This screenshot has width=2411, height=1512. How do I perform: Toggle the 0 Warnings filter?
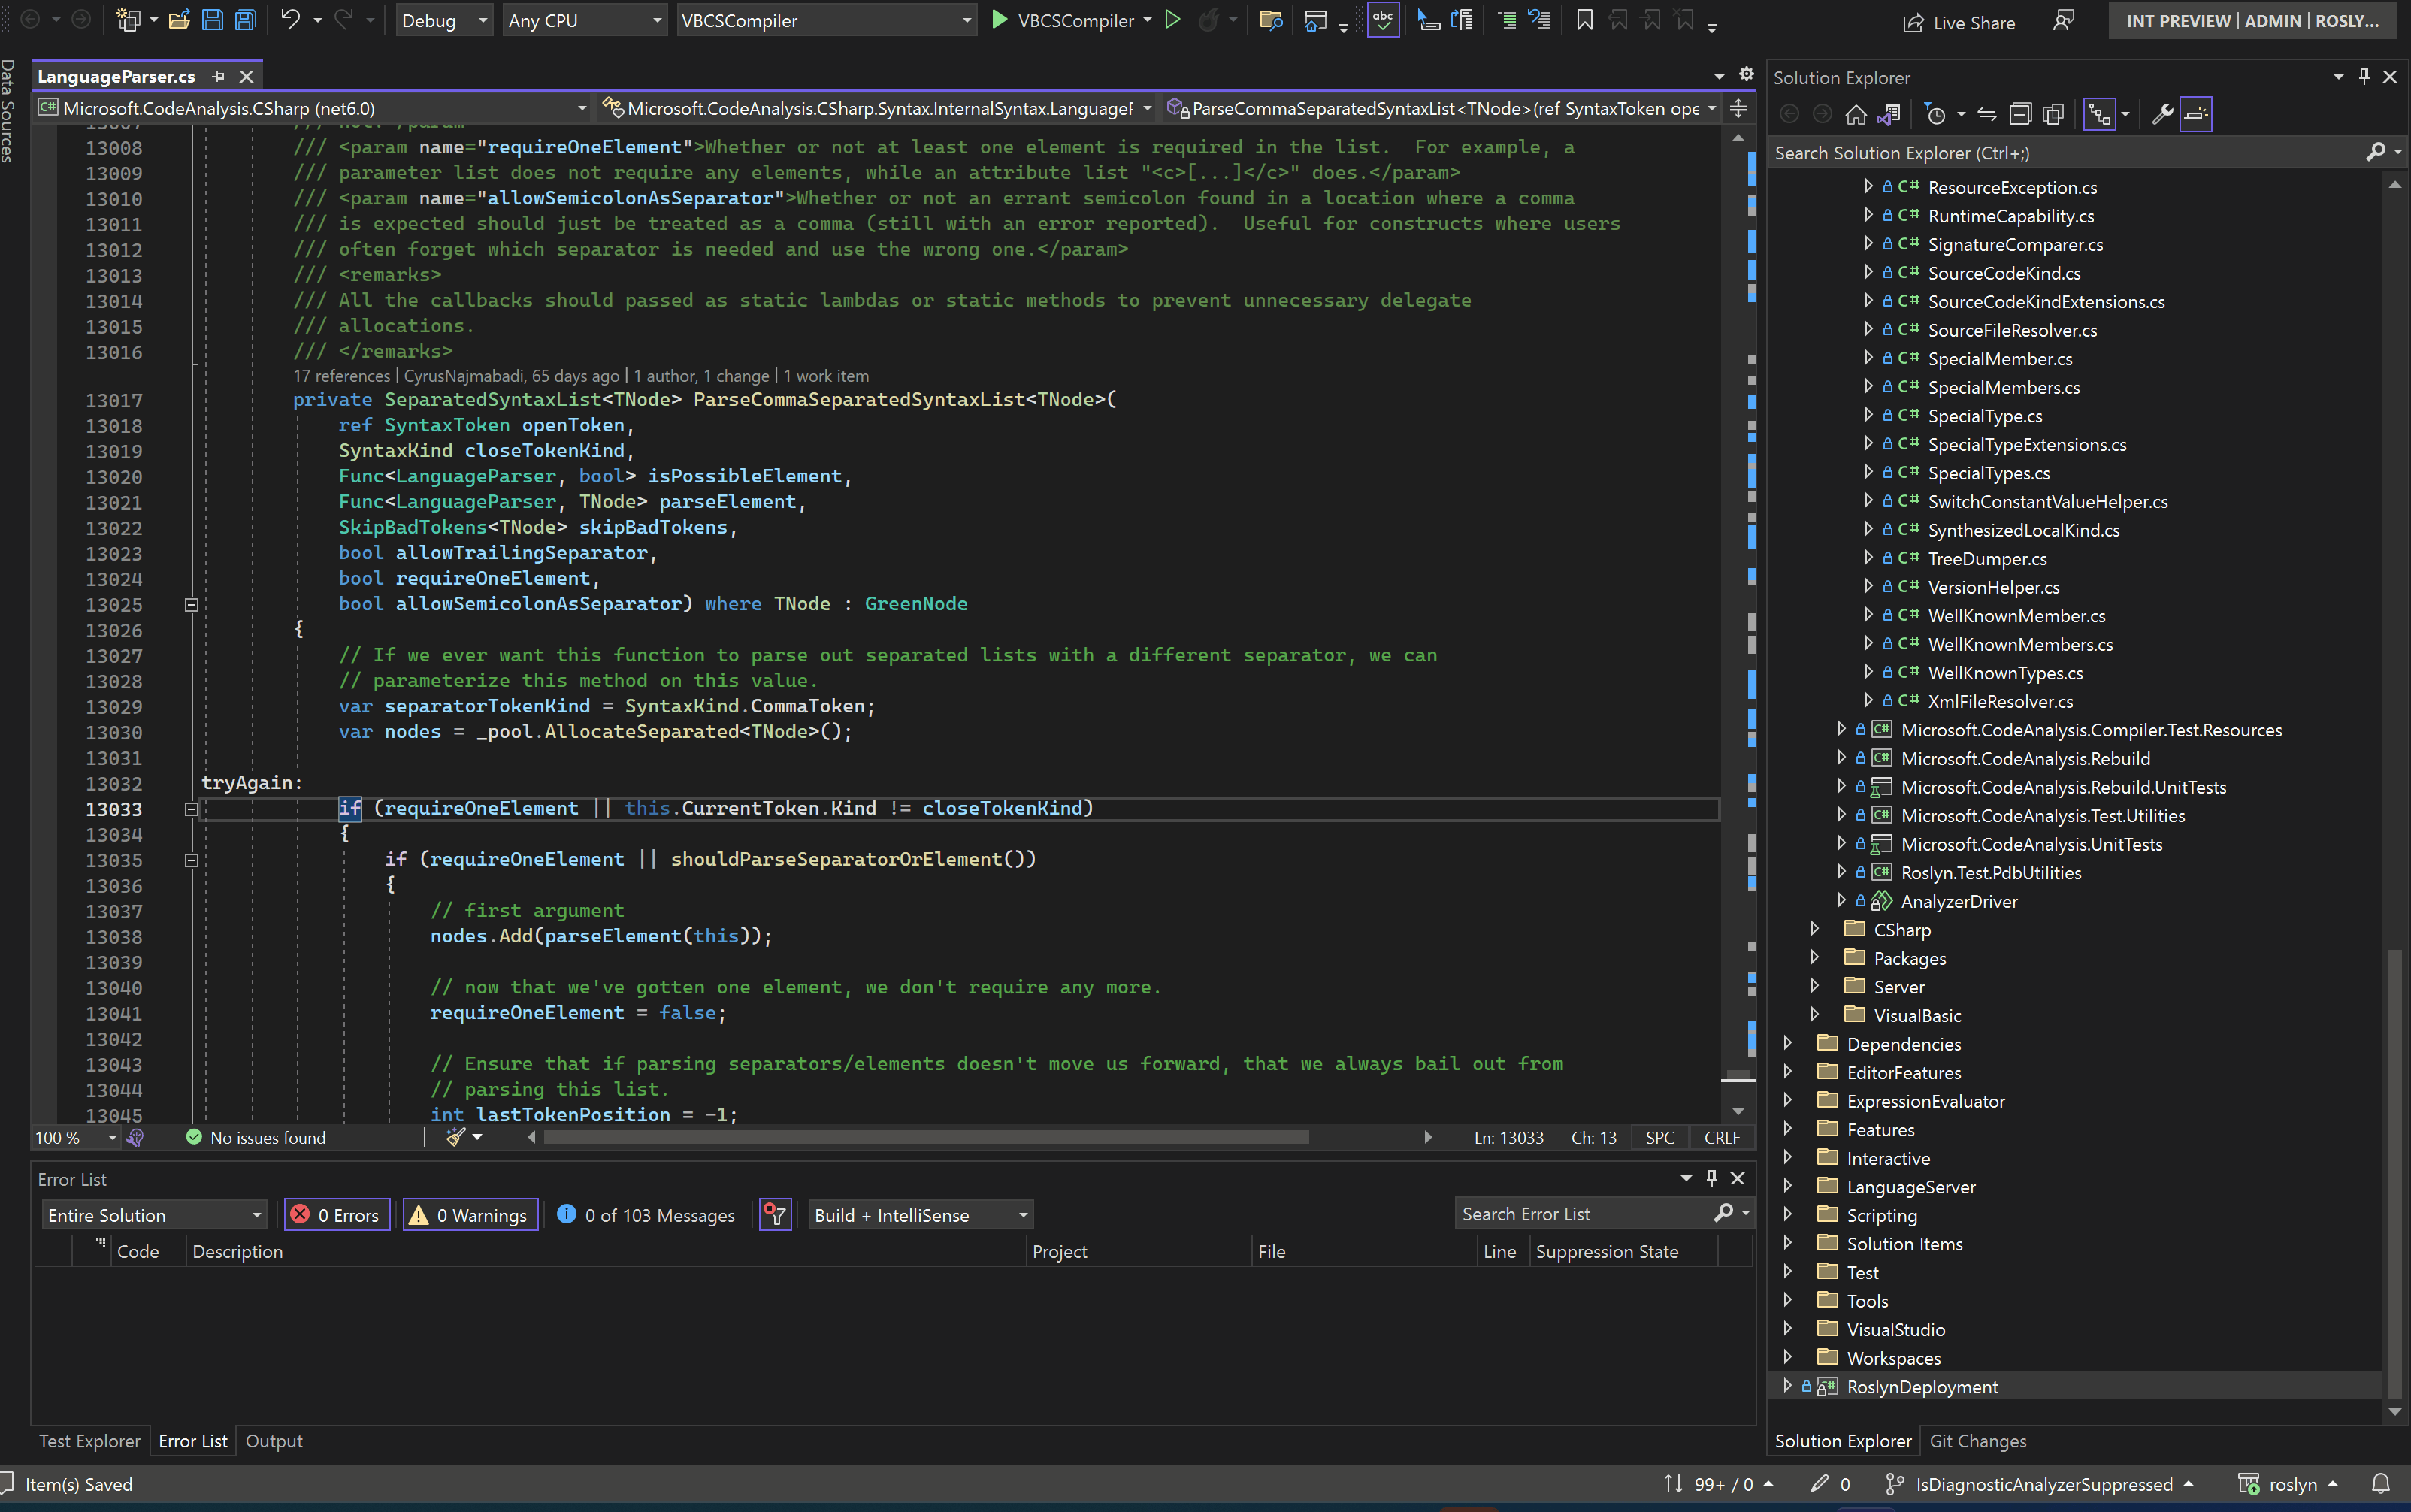470,1214
